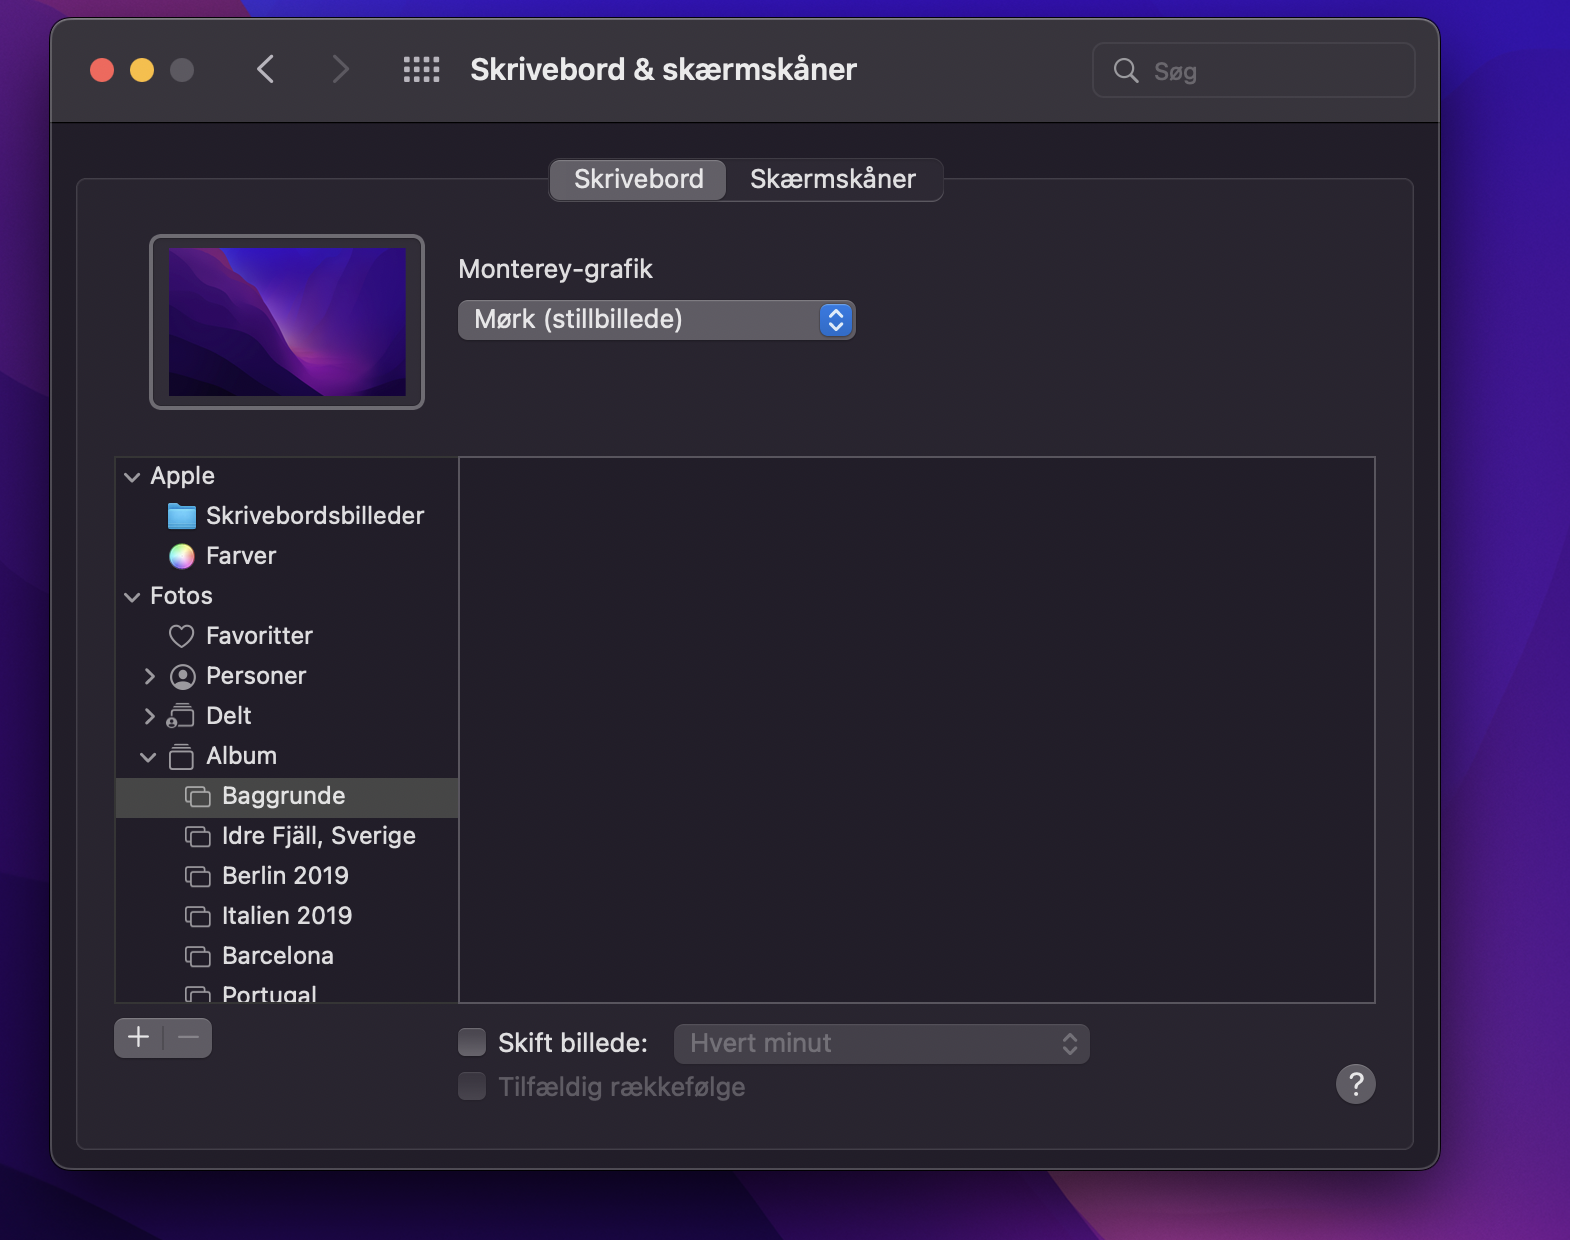Select the Portugal album
1570x1240 pixels.
point(287,990)
